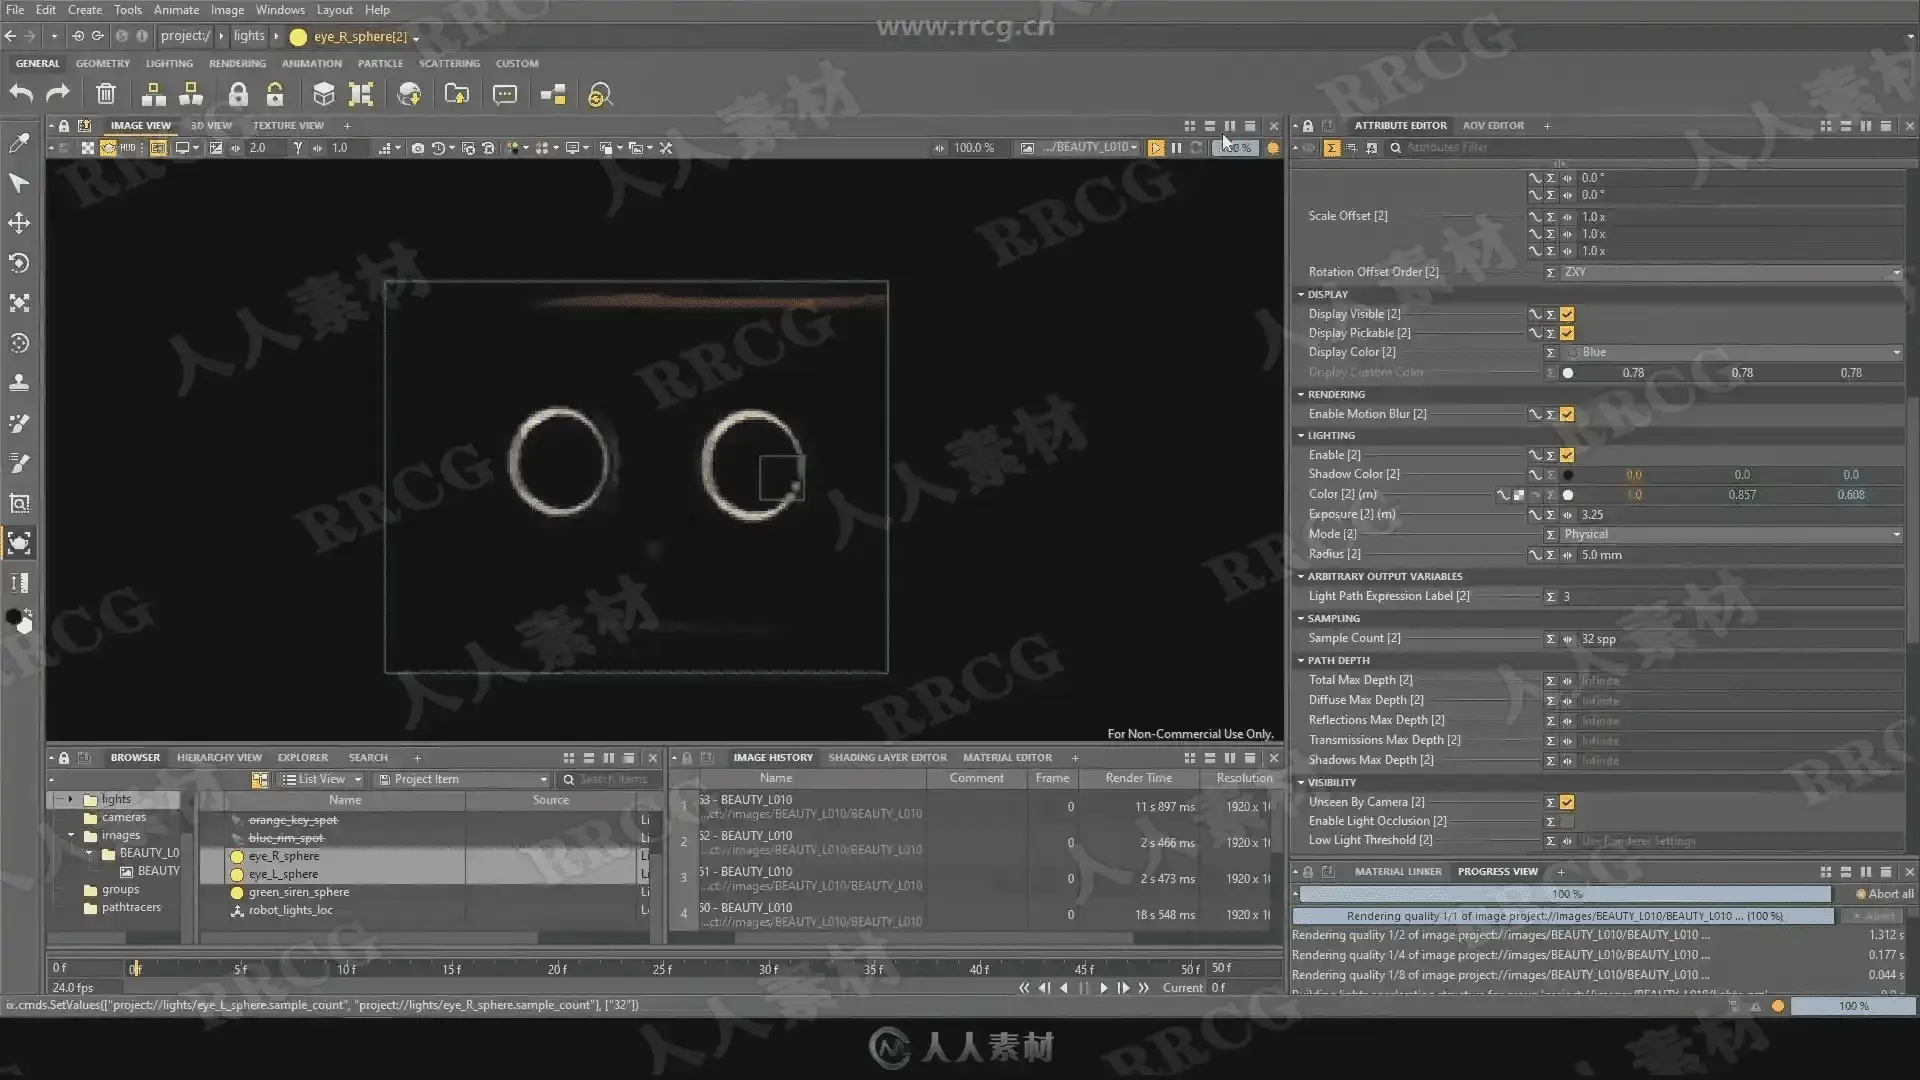The width and height of the screenshot is (1920, 1080).
Task: Select eye_L_sphere in browser list
Action: pos(283,874)
